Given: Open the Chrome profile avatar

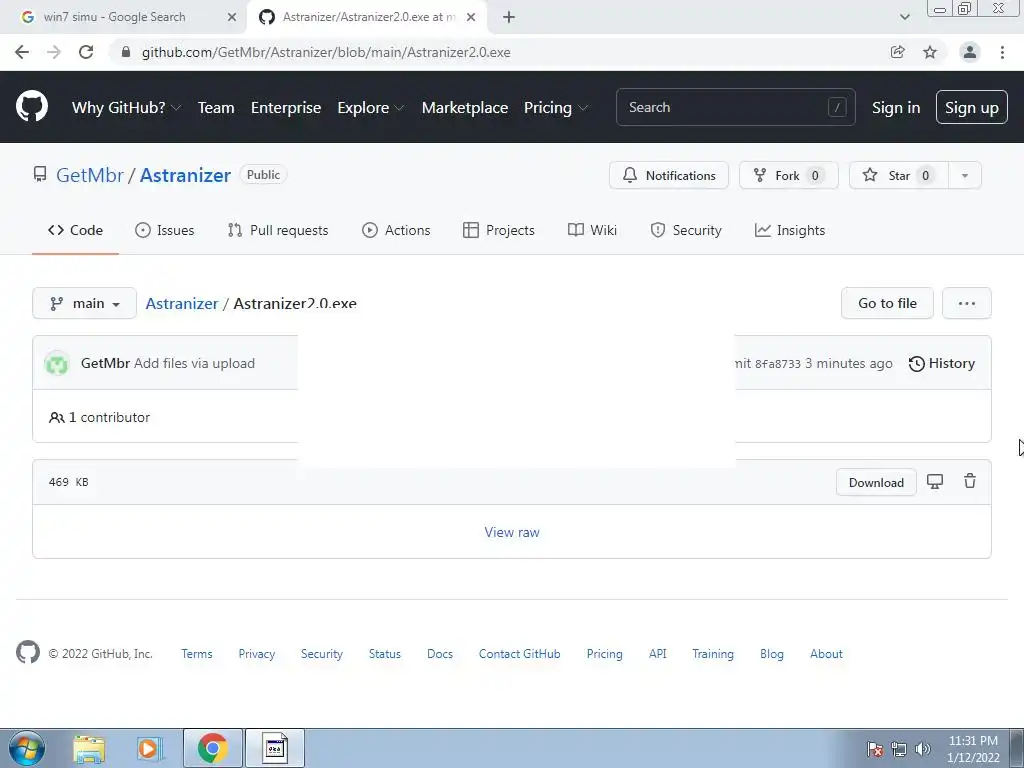Looking at the screenshot, I should coord(970,52).
